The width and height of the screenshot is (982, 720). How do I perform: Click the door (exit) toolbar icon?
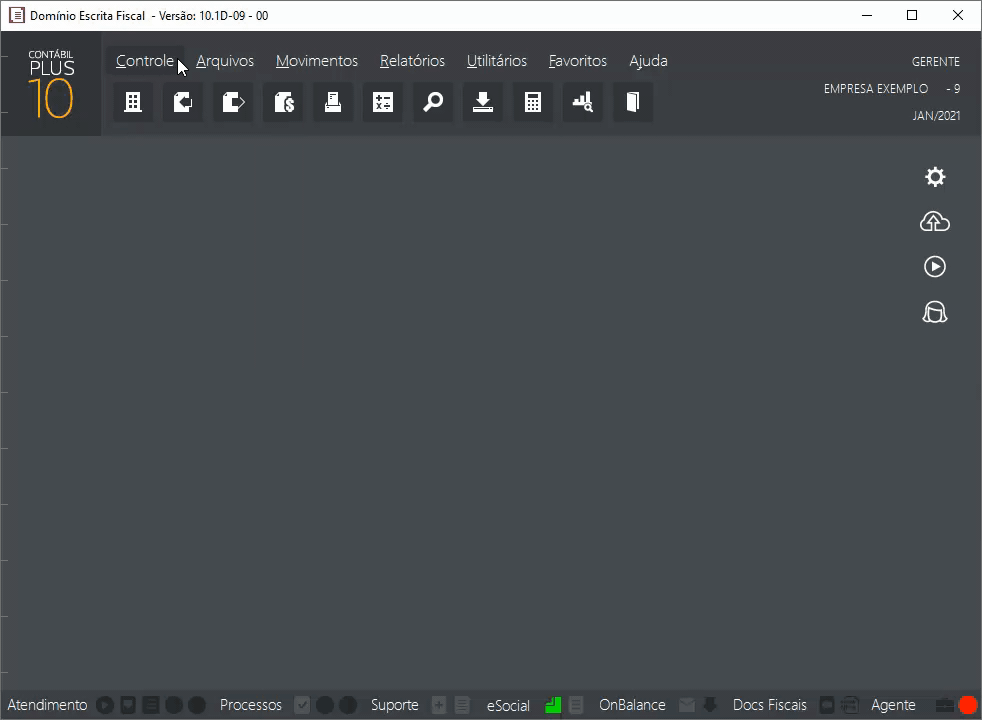[633, 102]
